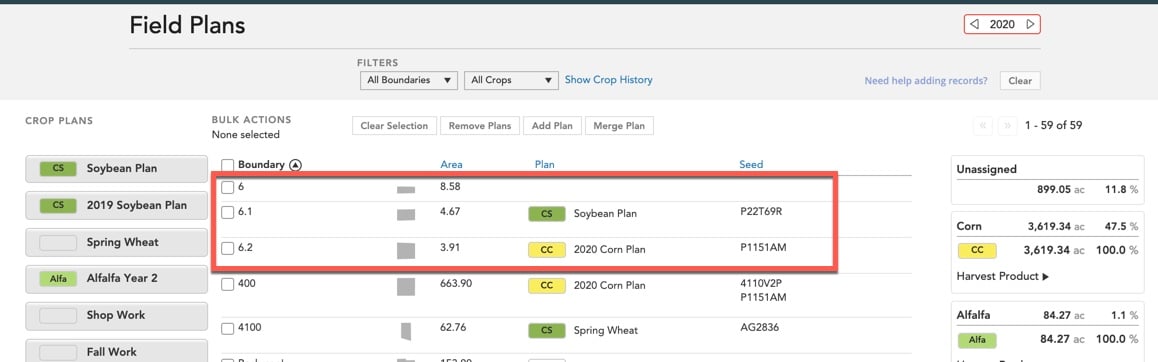The image size is (1158, 362).
Task: Click area value 663.90
Action: [456, 284]
